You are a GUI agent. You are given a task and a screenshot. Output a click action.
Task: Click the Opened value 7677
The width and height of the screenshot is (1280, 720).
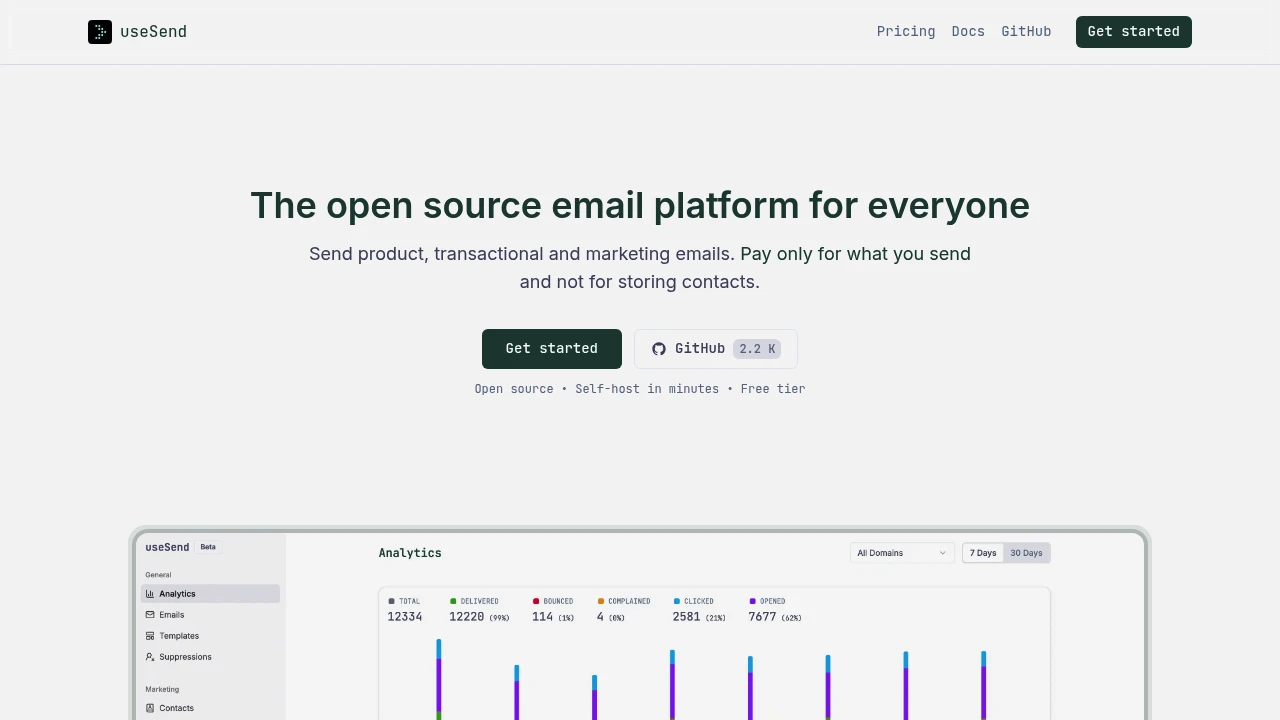tap(762, 617)
